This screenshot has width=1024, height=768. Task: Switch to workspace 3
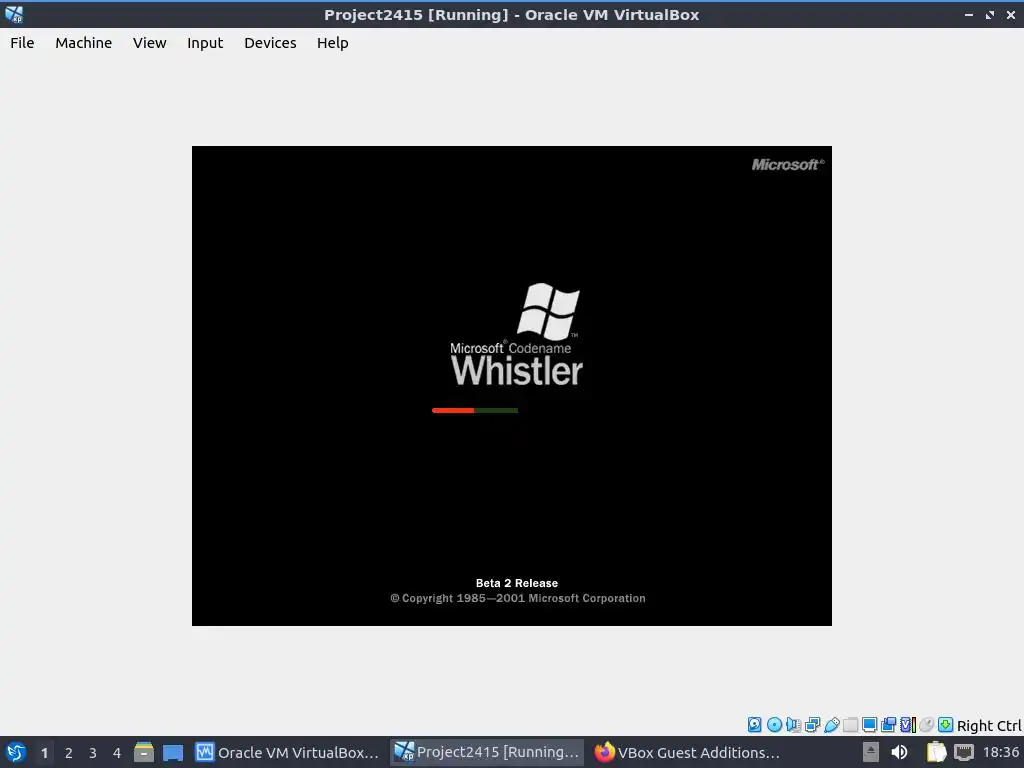click(x=93, y=753)
